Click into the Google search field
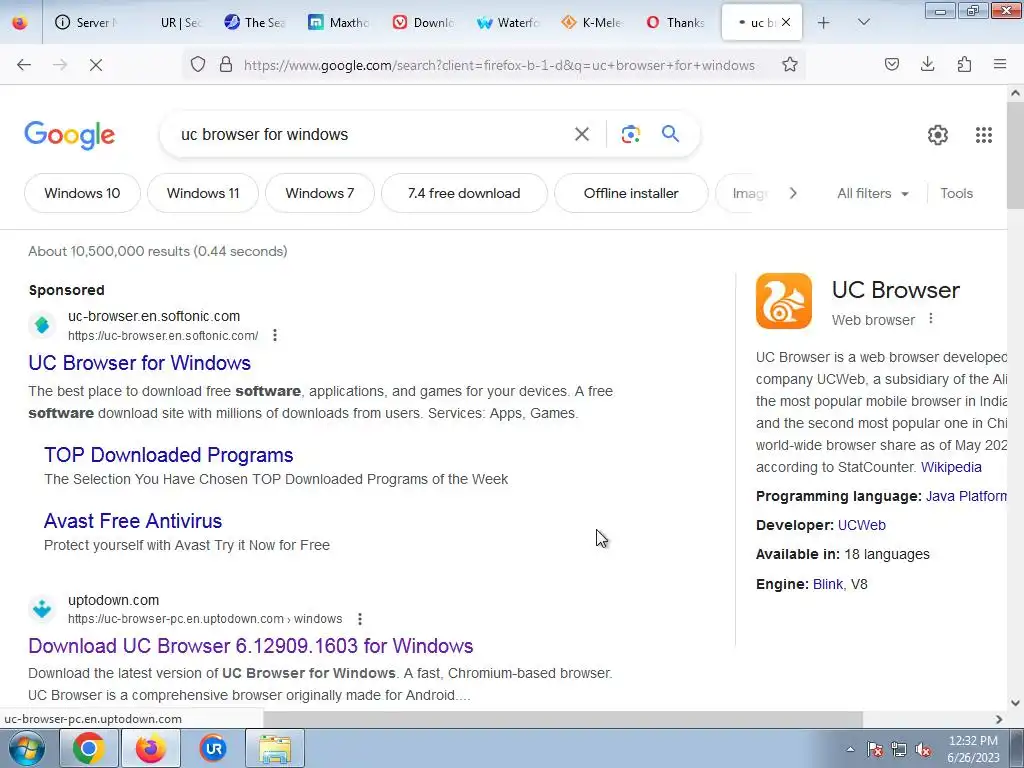This screenshot has height=768, width=1024. click(369, 135)
